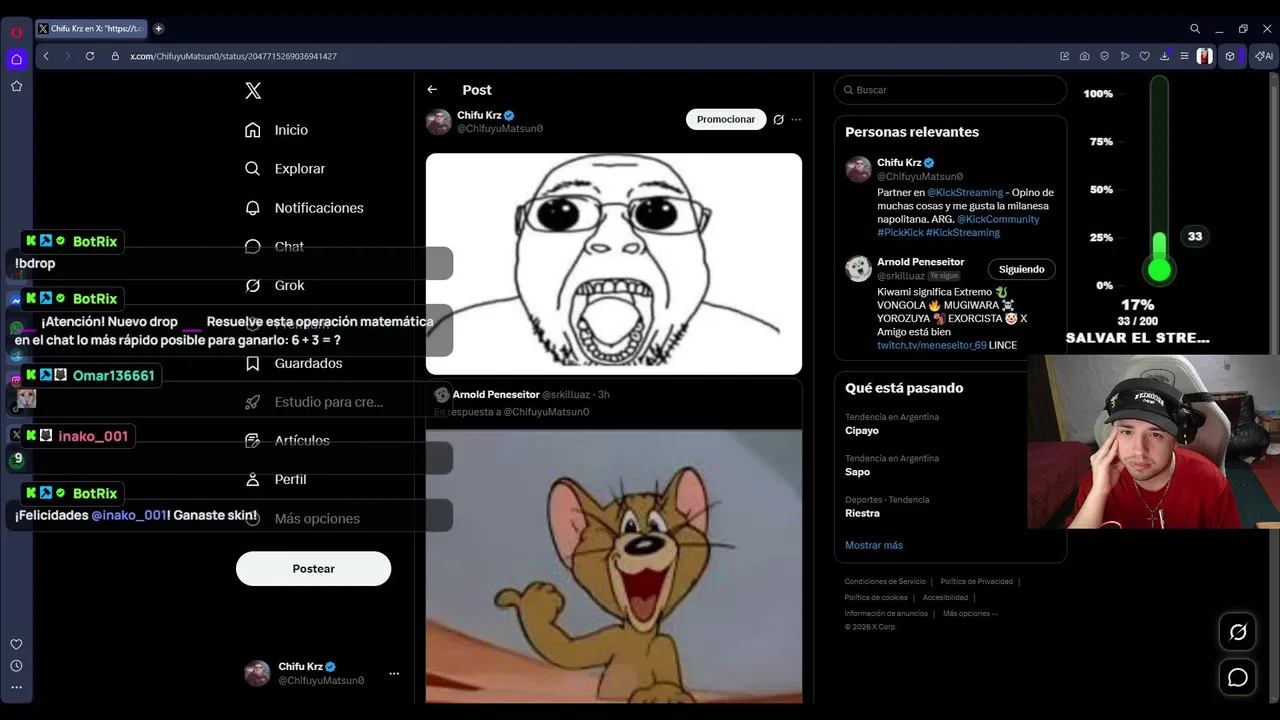Screen dimensions: 1280x720
Task: Click the Chifu Krz avatar in Personas relevantes
Action: click(x=858, y=169)
